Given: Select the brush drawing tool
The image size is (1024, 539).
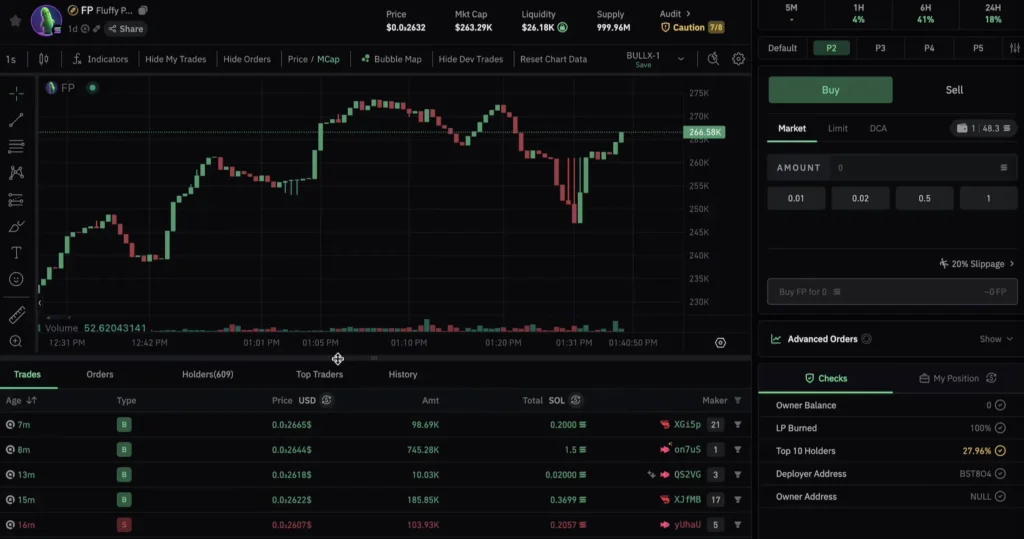Looking at the screenshot, I should point(16,226).
